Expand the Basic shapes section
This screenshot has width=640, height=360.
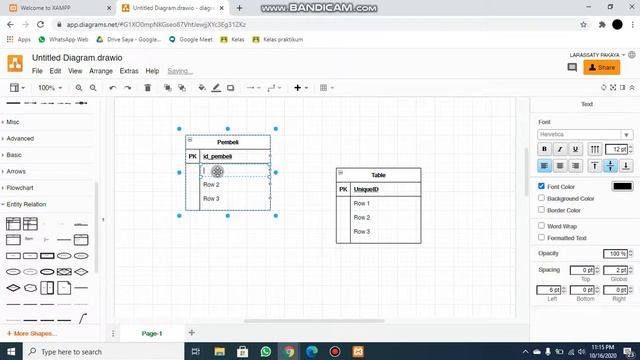pos(13,155)
